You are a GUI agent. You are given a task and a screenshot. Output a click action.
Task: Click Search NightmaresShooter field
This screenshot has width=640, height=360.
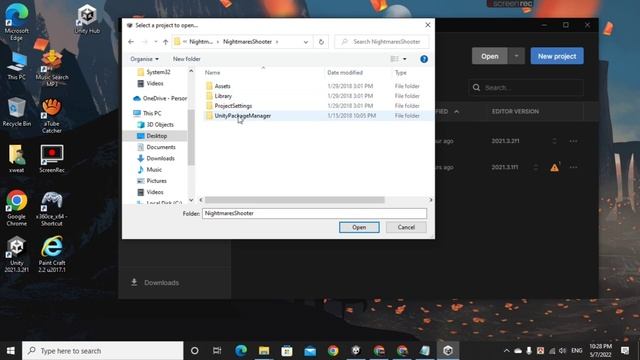click(382, 42)
